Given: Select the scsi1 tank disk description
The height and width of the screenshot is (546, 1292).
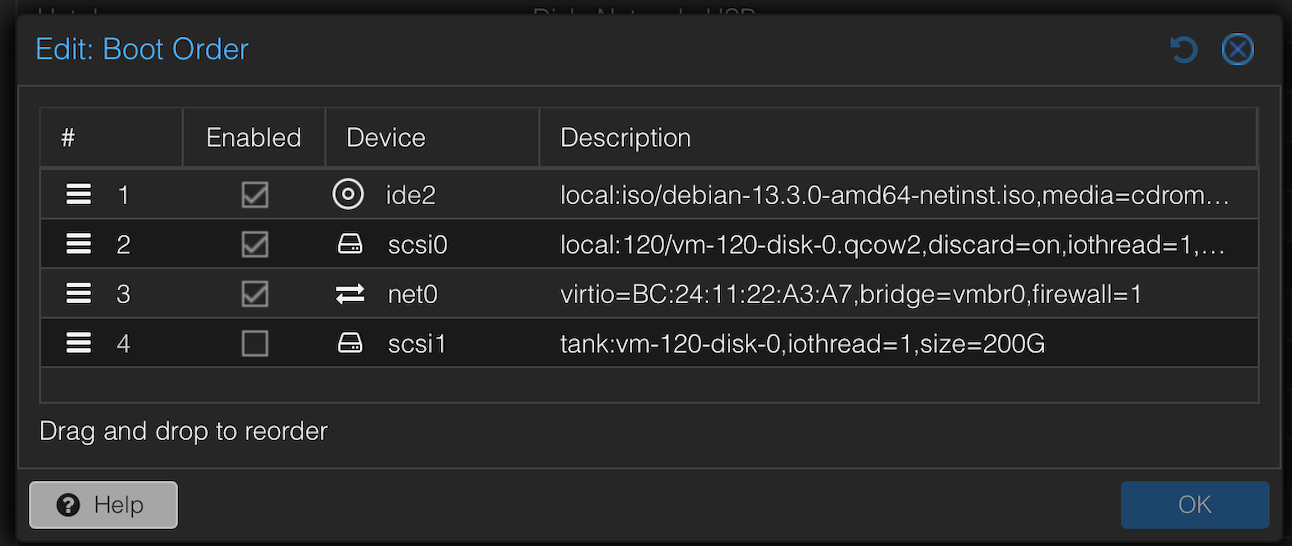Looking at the screenshot, I should [x=802, y=344].
